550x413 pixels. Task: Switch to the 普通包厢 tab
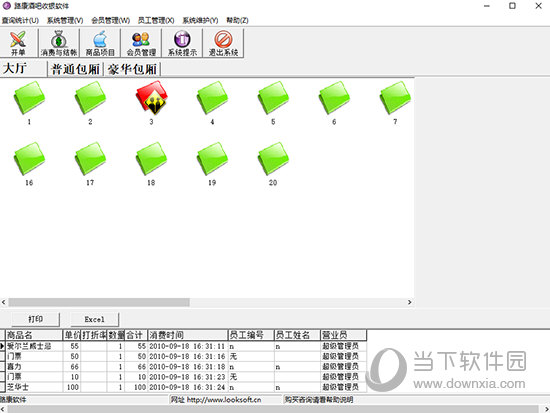coord(75,69)
